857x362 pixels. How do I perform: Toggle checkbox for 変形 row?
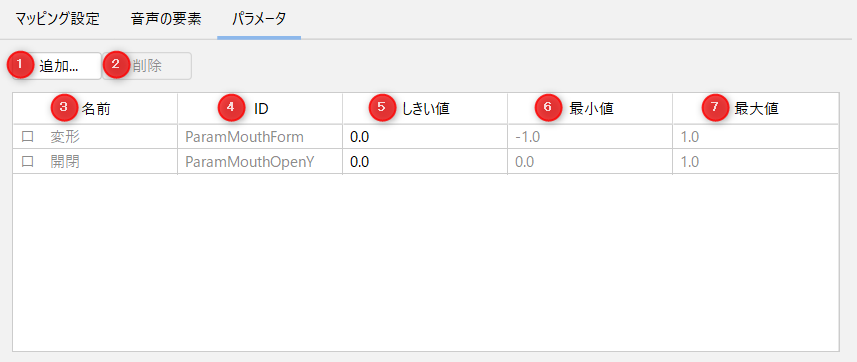pos(27,137)
